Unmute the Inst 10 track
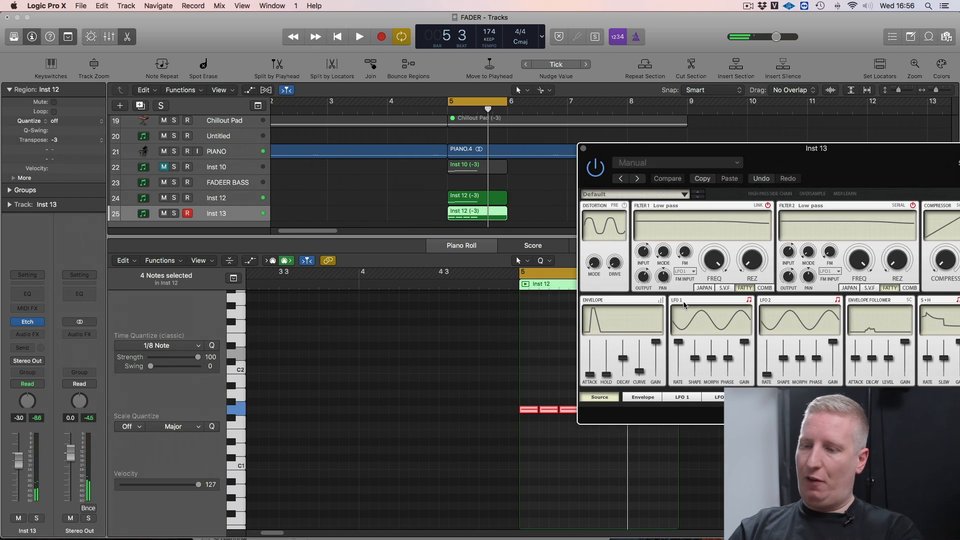Image resolution: width=960 pixels, height=540 pixels. (163, 167)
